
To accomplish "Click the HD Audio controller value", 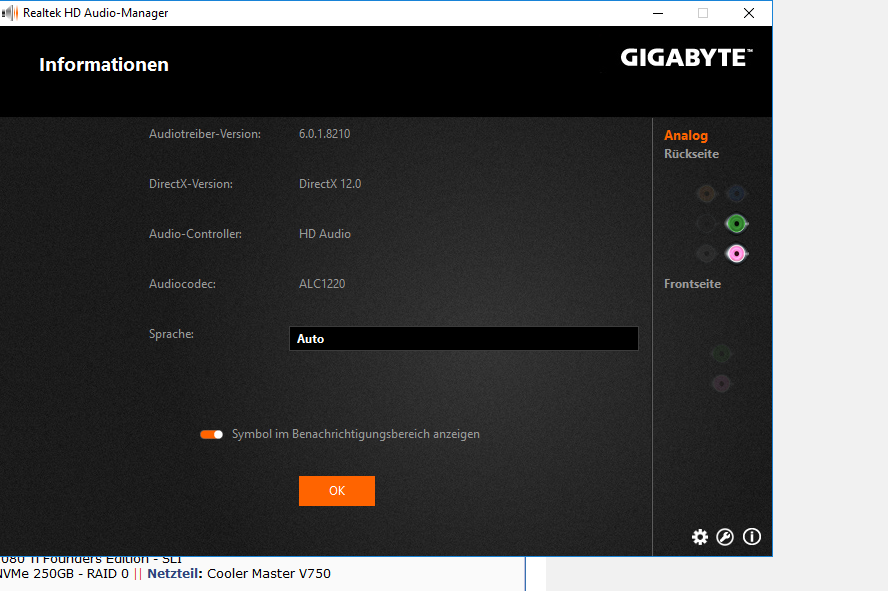I will tap(325, 234).
